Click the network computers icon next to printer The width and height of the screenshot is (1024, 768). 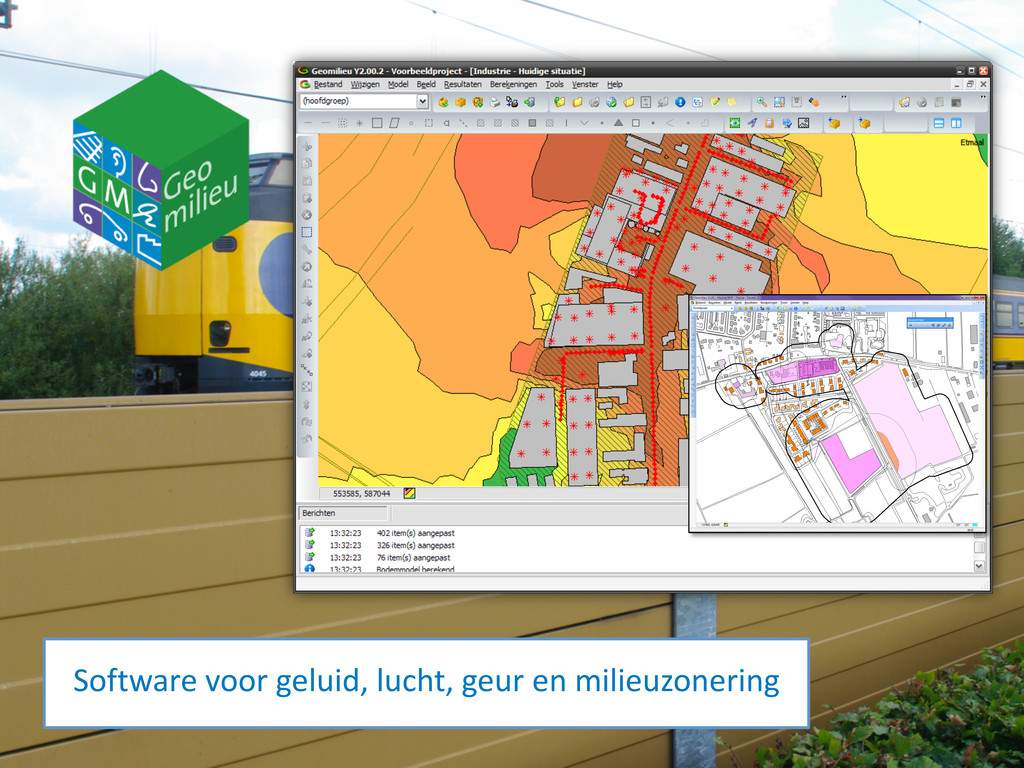[x=512, y=102]
